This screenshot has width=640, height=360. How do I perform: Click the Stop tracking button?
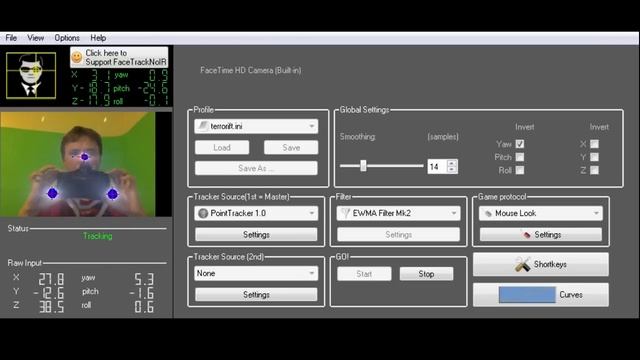pos(426,274)
